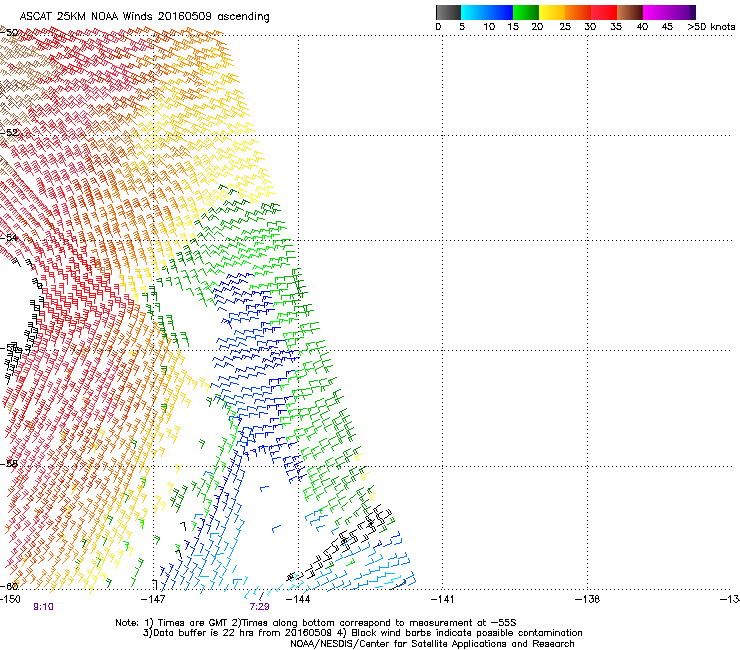Click the '-141' longitude axis label
The image size is (740, 650).
point(442,599)
